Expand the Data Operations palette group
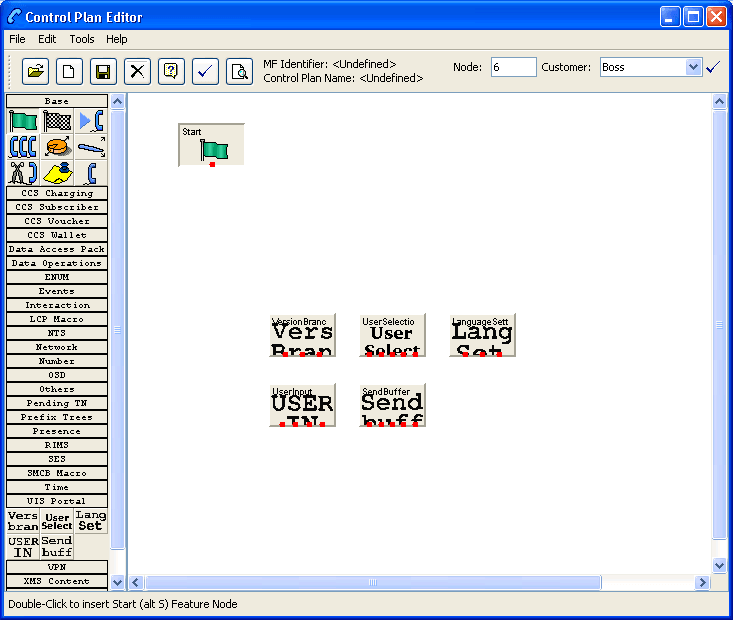This screenshot has height=620, width=733. pyautogui.click(x=57, y=263)
